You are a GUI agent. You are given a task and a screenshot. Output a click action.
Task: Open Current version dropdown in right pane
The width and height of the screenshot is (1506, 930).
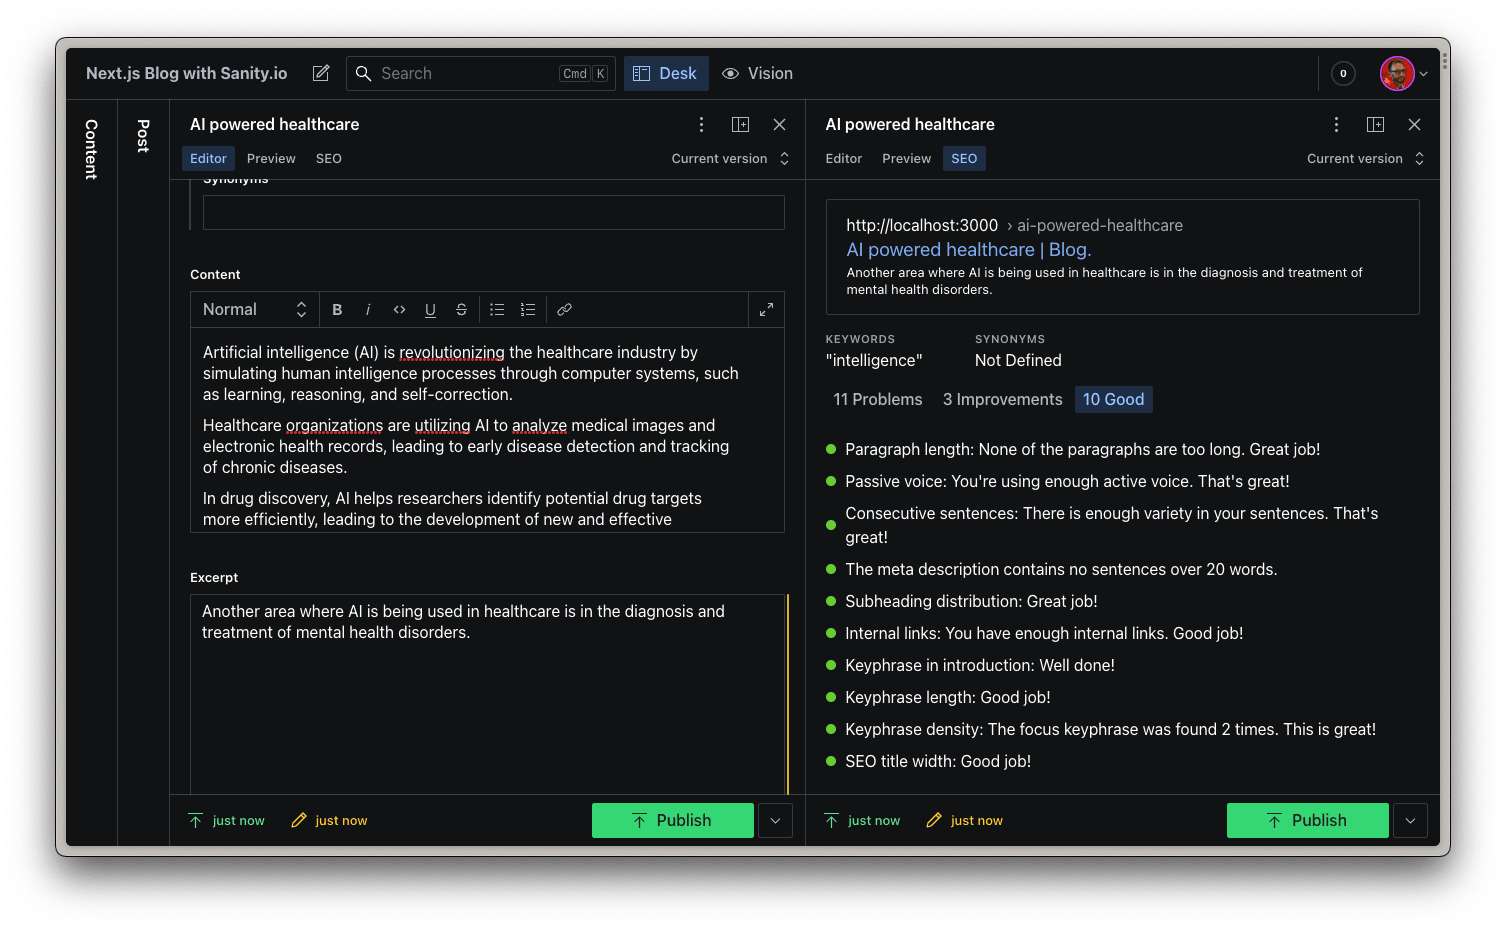coord(1365,158)
